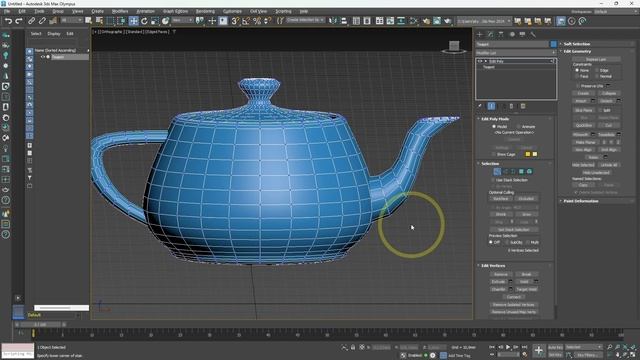Click the Unhide All button

609,165
